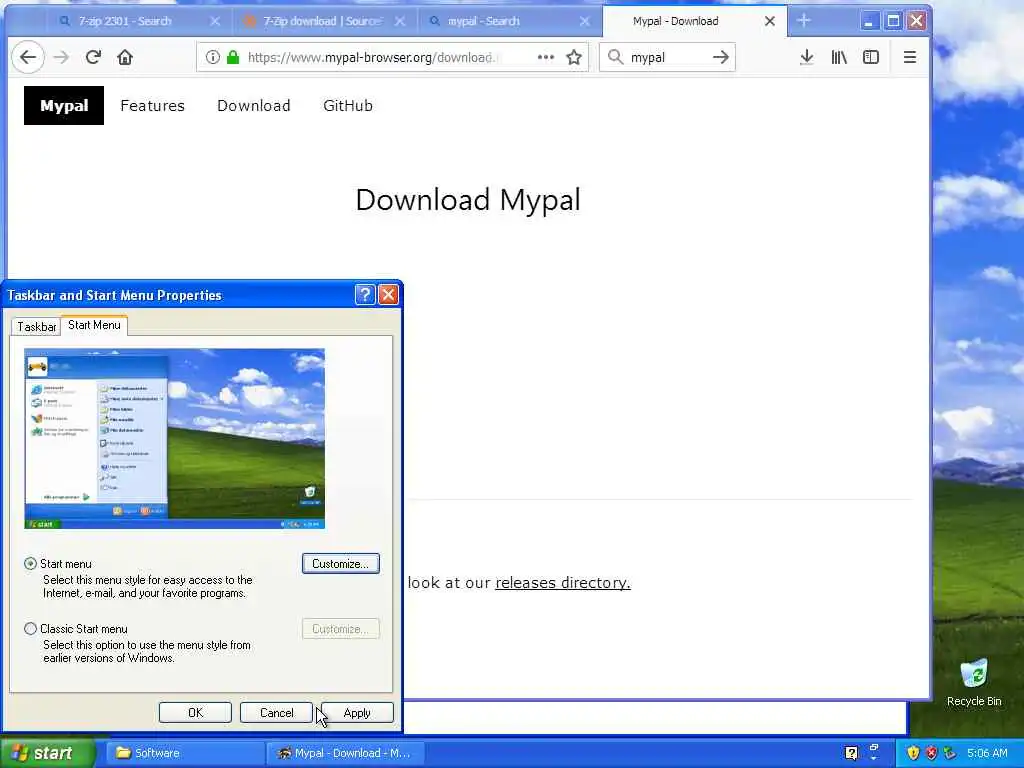Viewport: 1024px width, 768px height.
Task: Close the 7-Zip download SourceForge tab
Action: click(x=400, y=21)
